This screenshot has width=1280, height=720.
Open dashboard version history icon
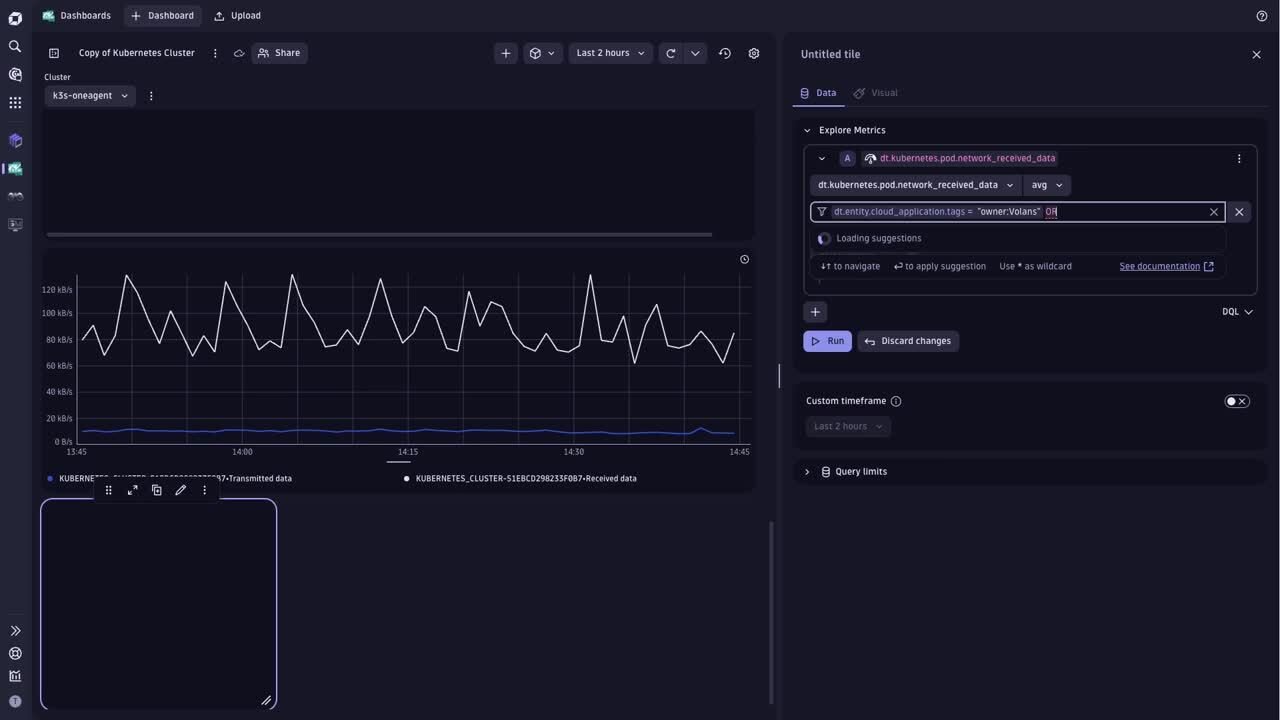pyautogui.click(x=725, y=53)
